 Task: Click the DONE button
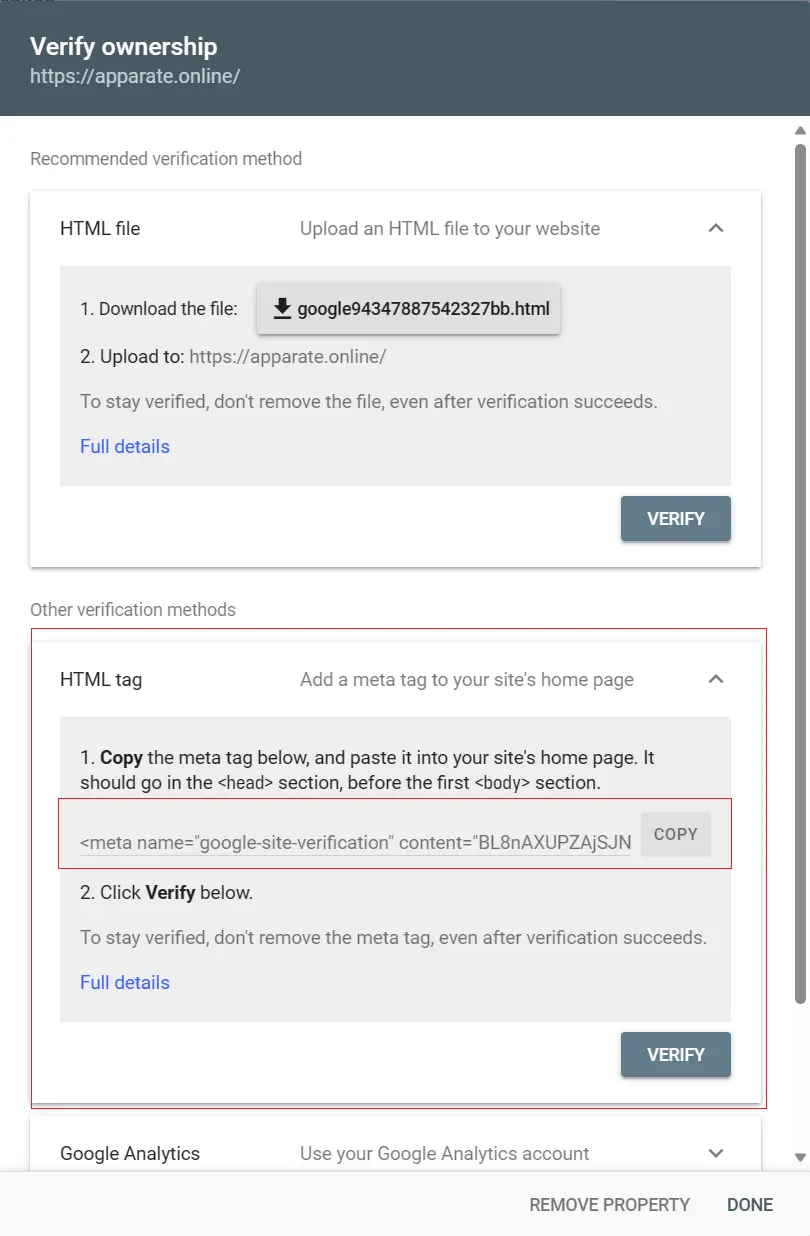[750, 1204]
